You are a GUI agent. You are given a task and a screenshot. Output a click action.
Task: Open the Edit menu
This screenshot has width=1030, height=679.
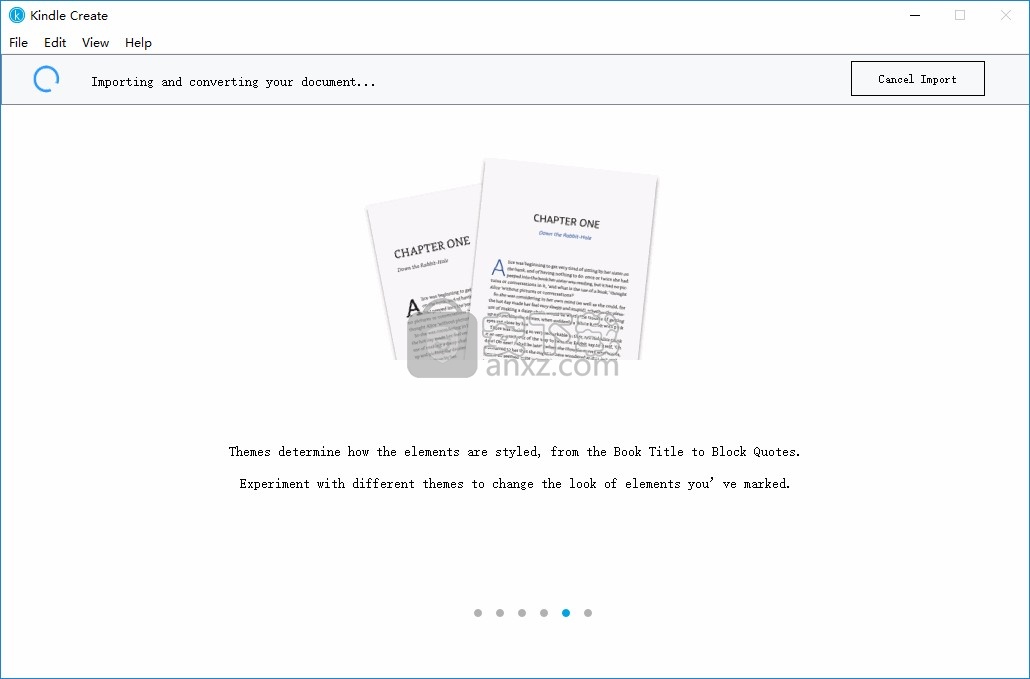(55, 43)
